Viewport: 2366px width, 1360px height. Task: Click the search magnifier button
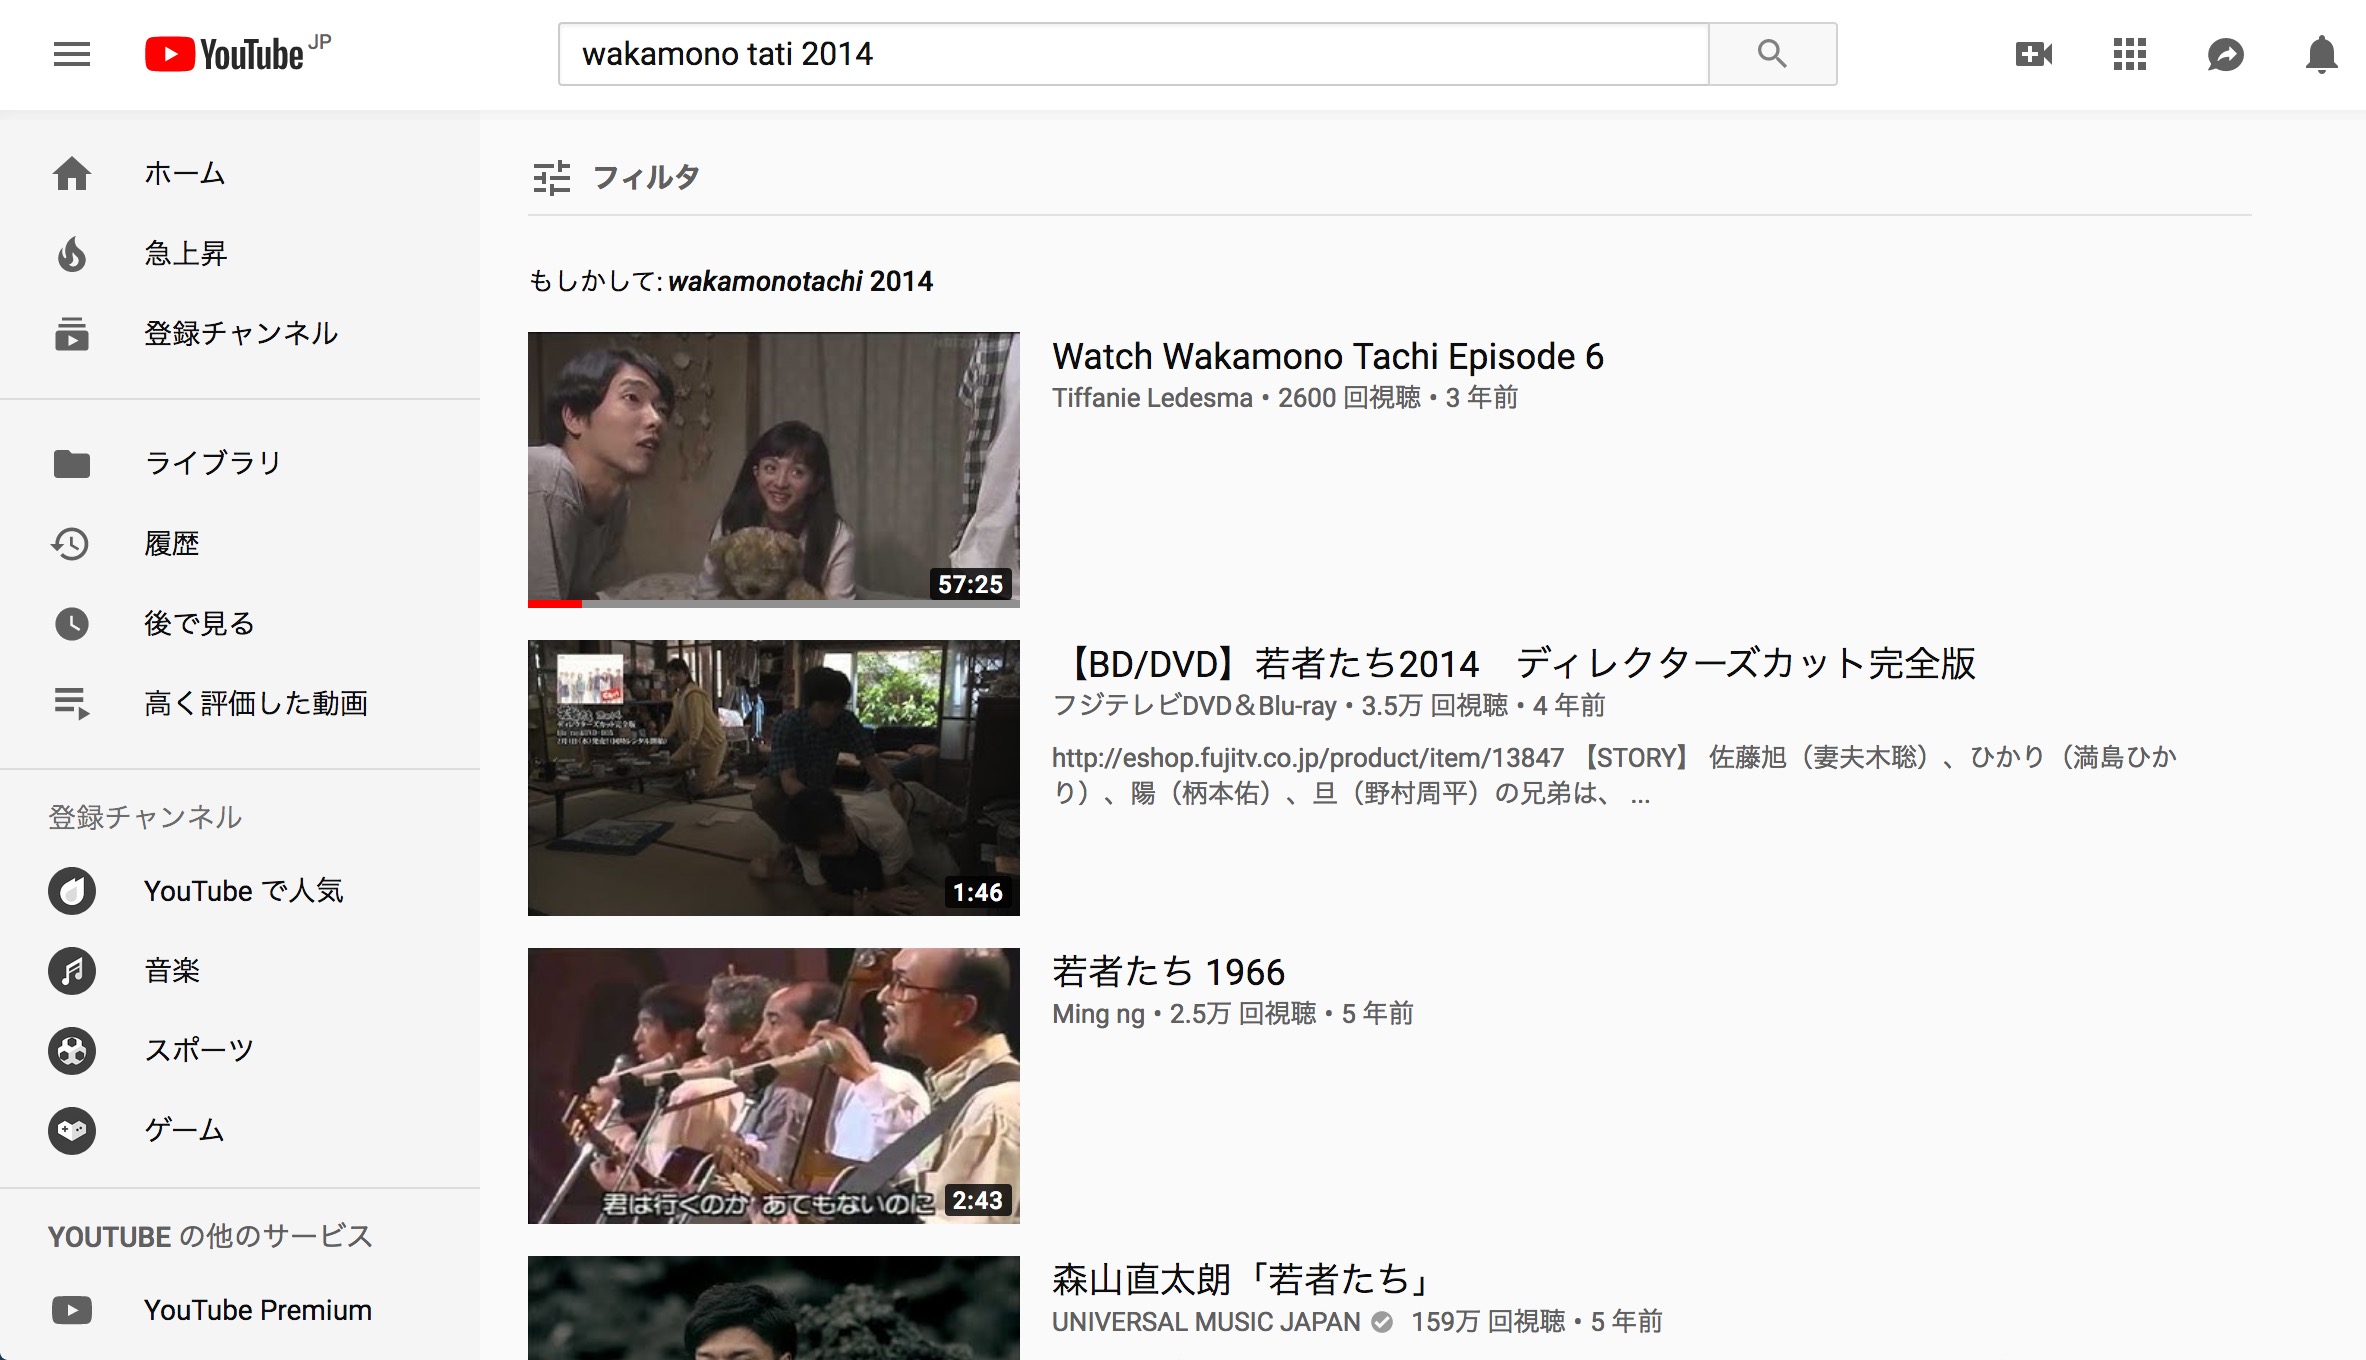pos(1772,54)
